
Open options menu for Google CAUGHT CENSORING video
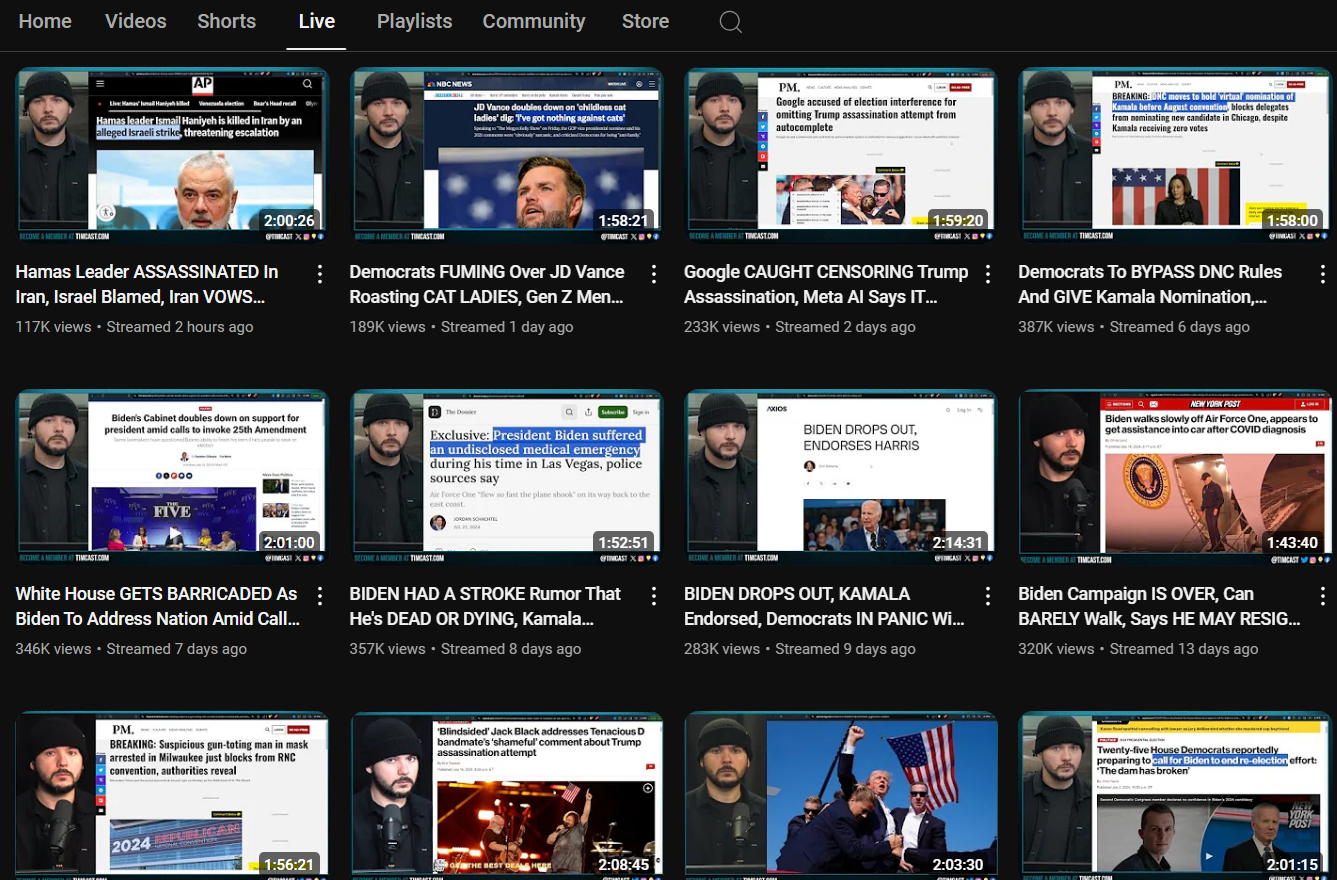tap(988, 274)
